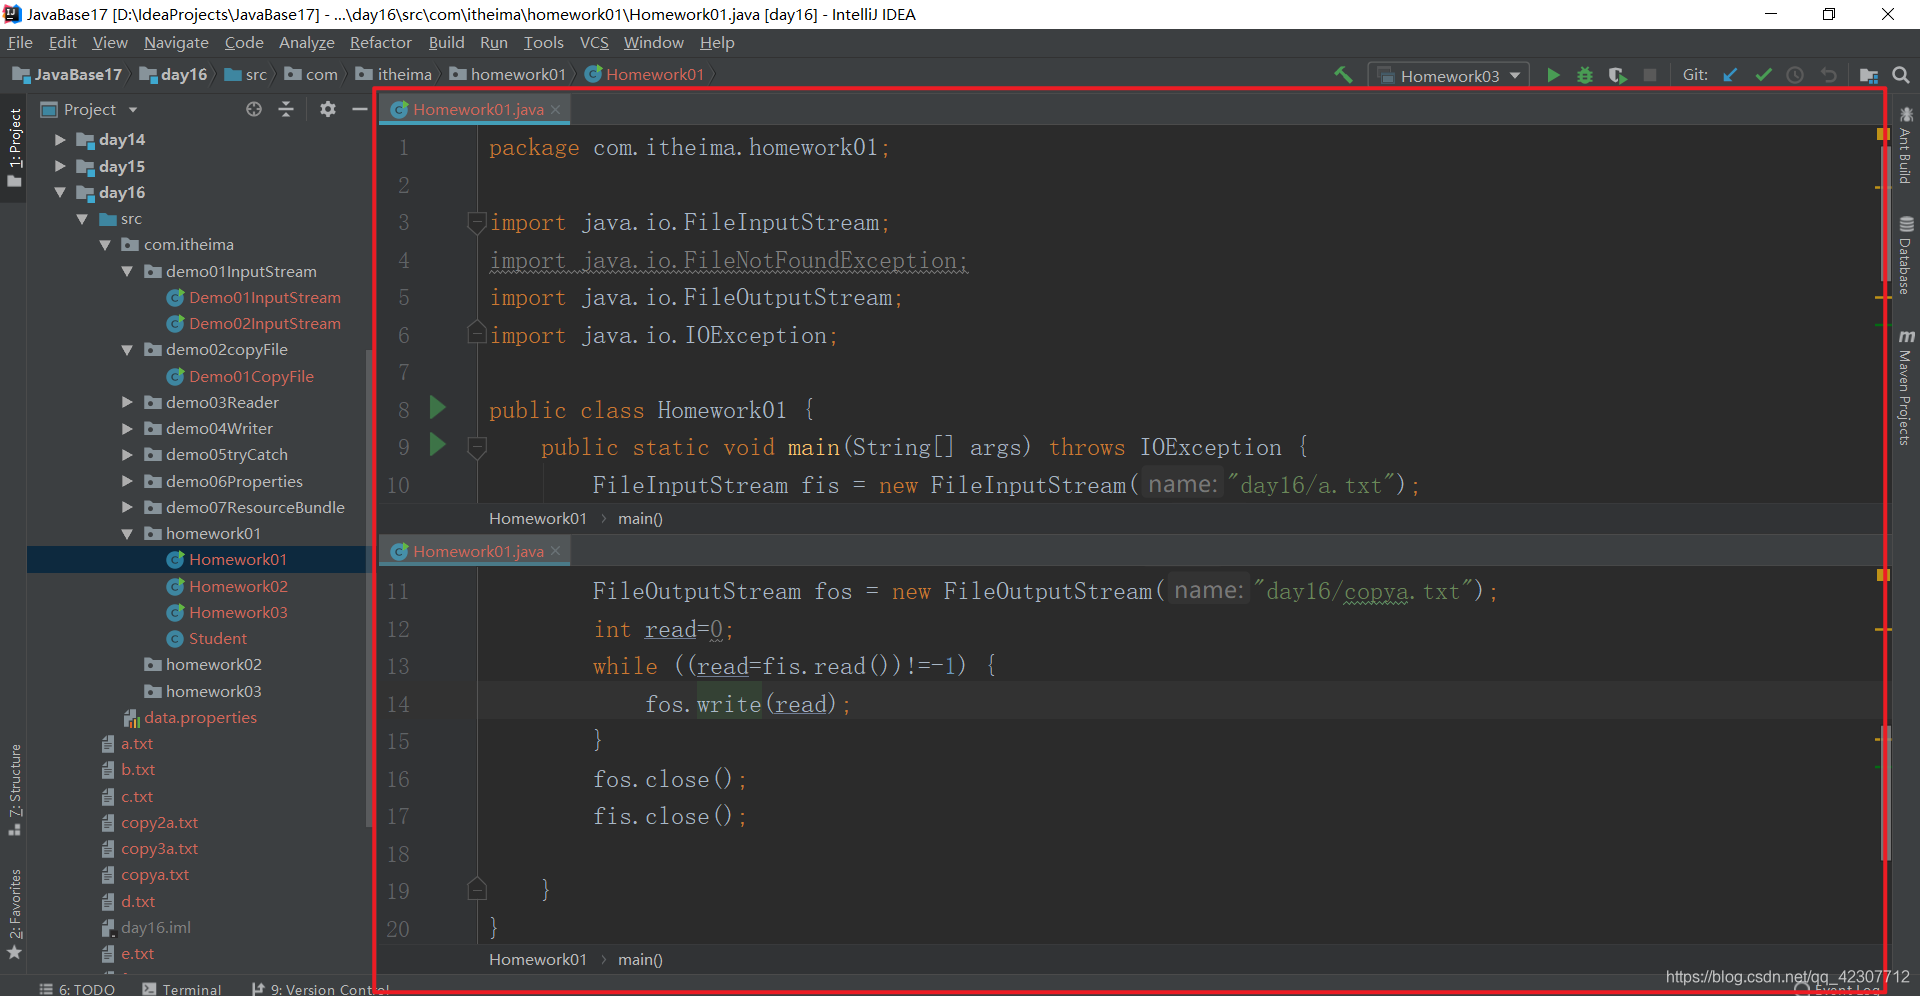Click the day16 breadcrumb in navigation bar
Screen dimensions: 1920x996
pyautogui.click(x=173, y=75)
